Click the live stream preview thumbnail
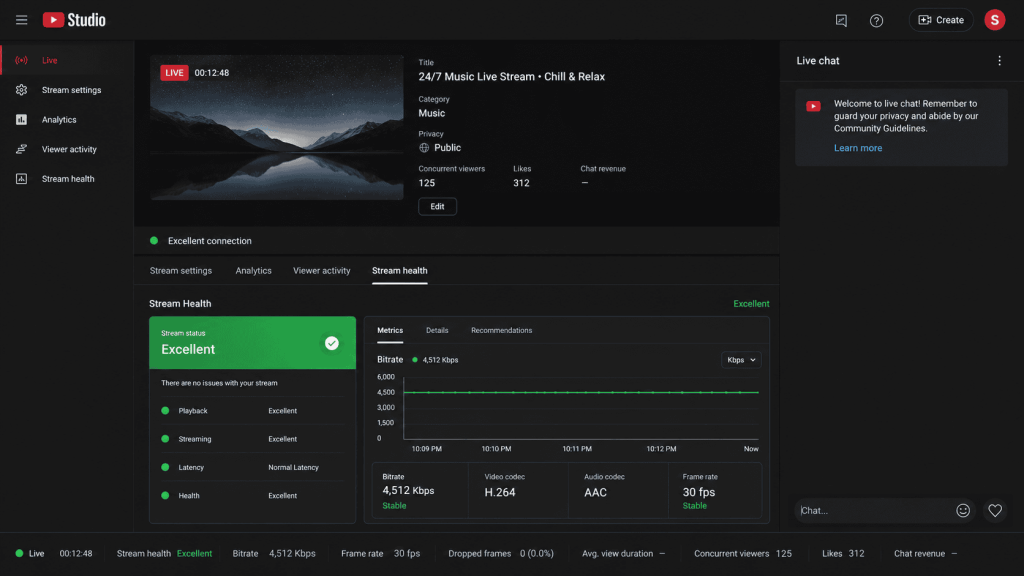Viewport: 1024px width, 576px height. (277, 127)
